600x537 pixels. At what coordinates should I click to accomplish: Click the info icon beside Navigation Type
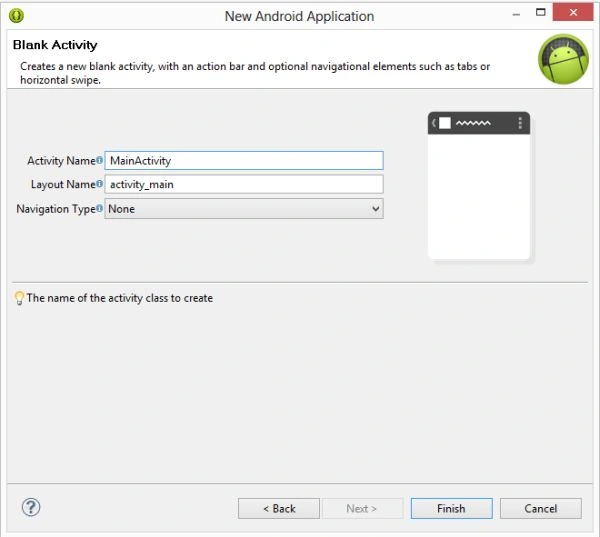coord(99,208)
